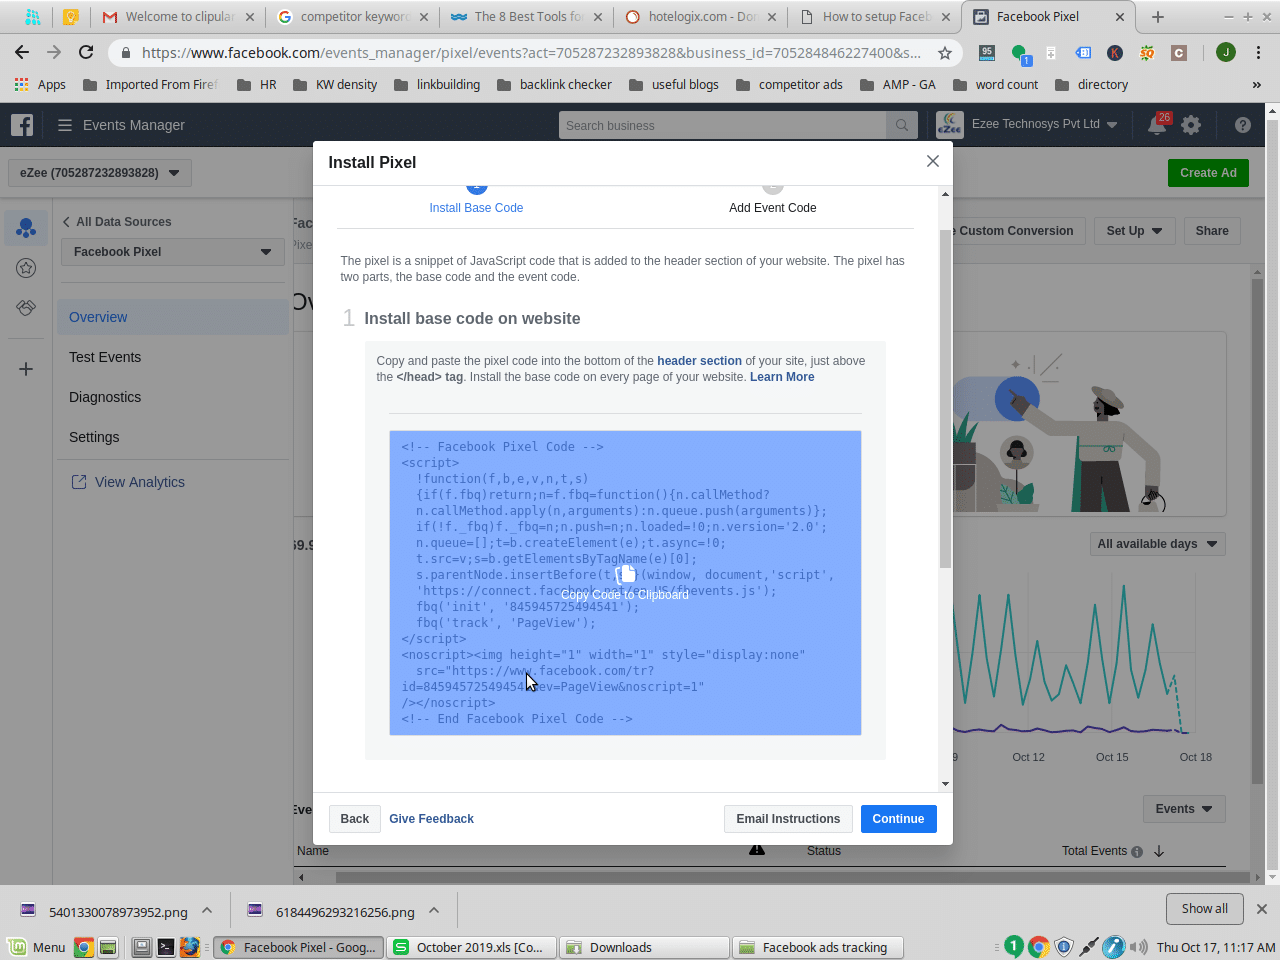
Task: Click the horizontal scrollbar below events table
Action: pyautogui.click(x=790, y=877)
